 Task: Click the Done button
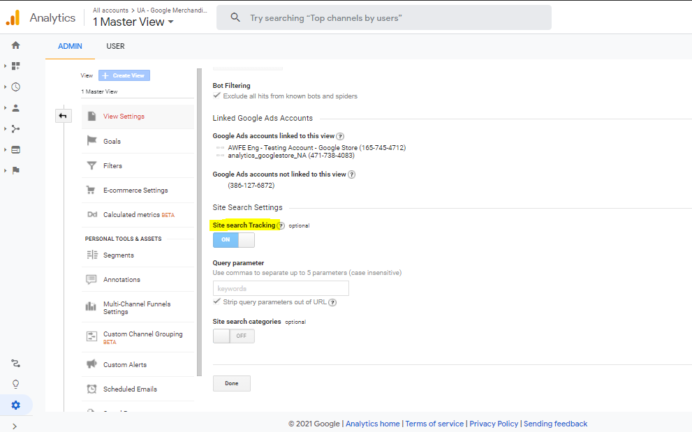(x=232, y=383)
